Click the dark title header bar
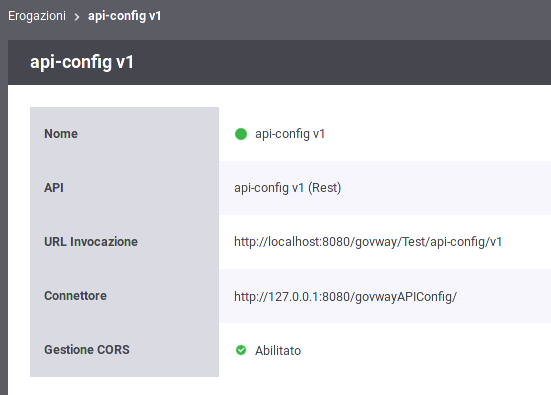Screen dimensions: 551x395 (279, 62)
